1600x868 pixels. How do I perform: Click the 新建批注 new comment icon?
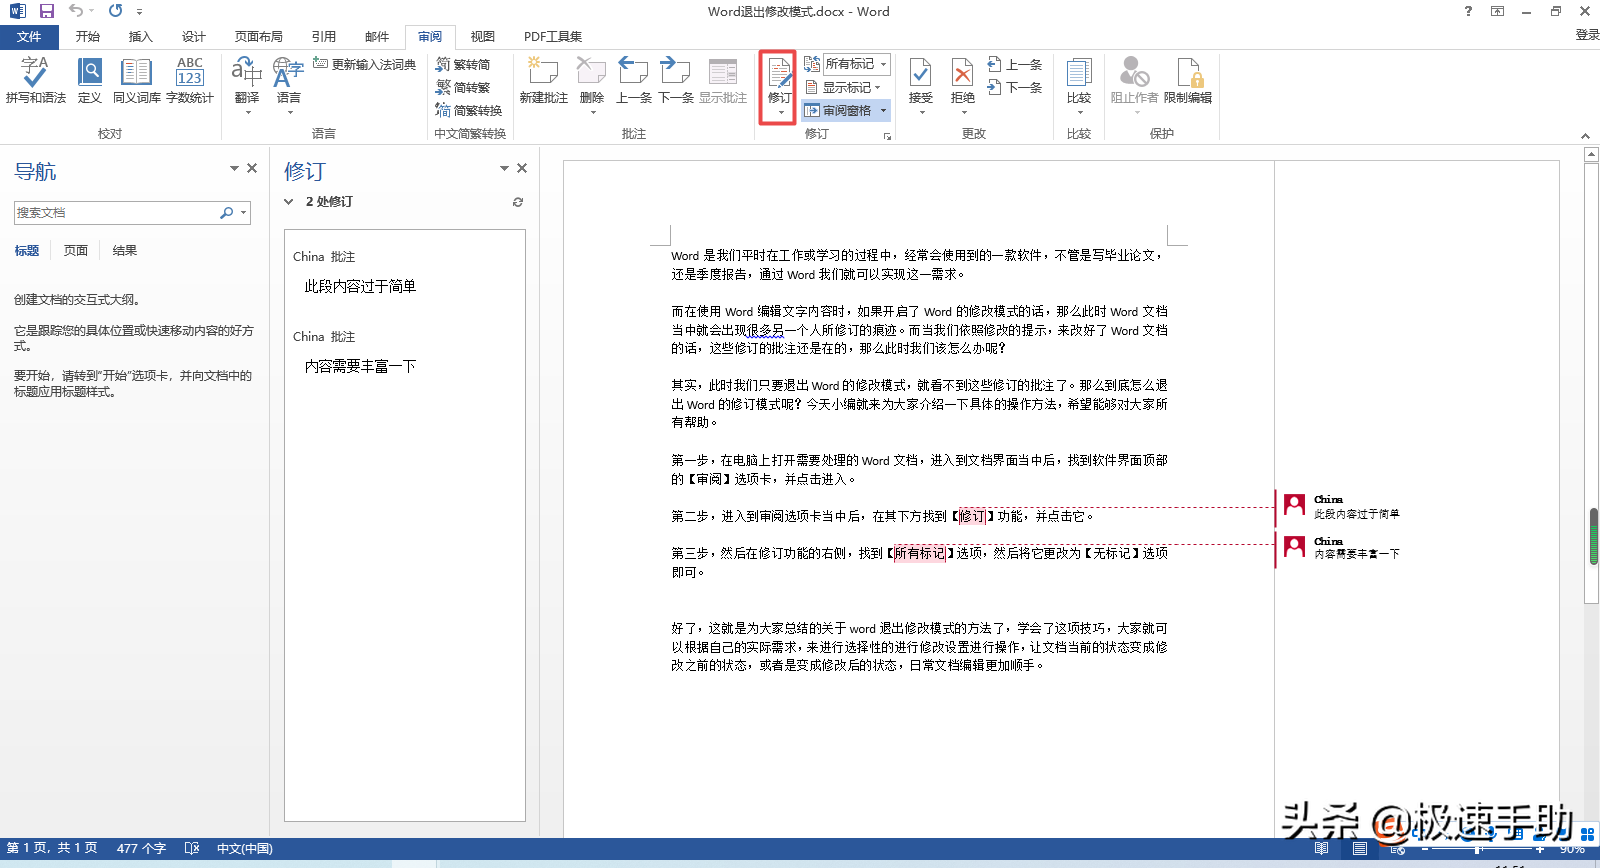click(x=543, y=80)
